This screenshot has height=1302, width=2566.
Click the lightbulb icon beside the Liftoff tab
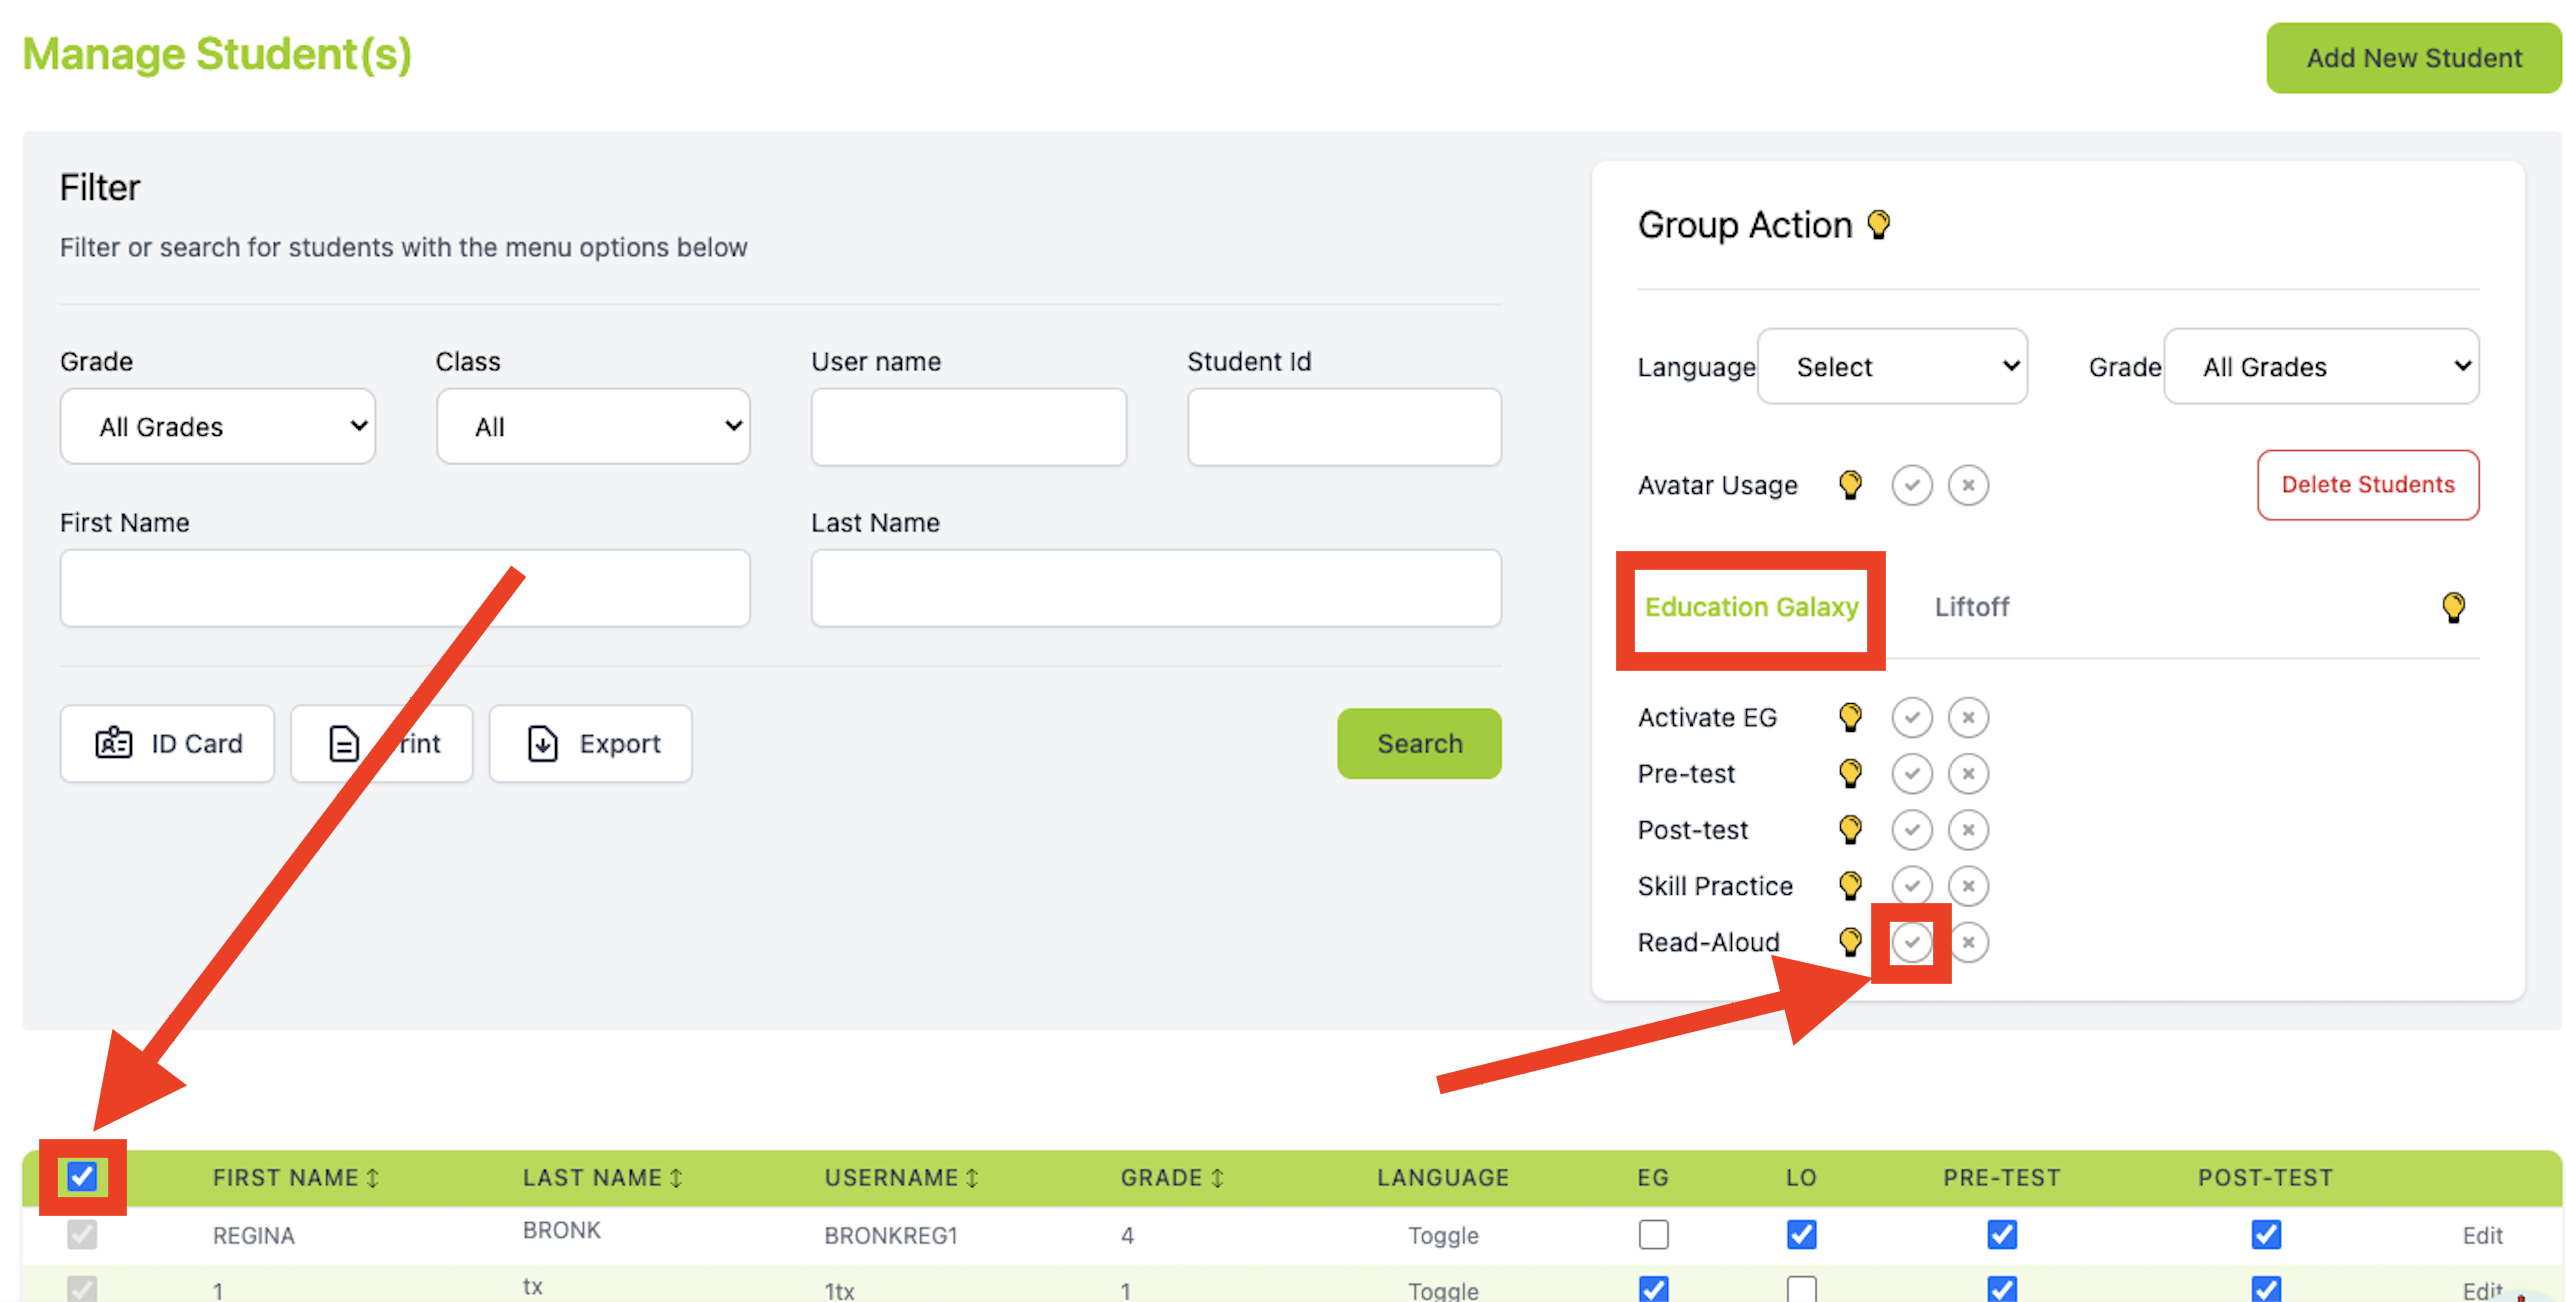(x=2452, y=607)
